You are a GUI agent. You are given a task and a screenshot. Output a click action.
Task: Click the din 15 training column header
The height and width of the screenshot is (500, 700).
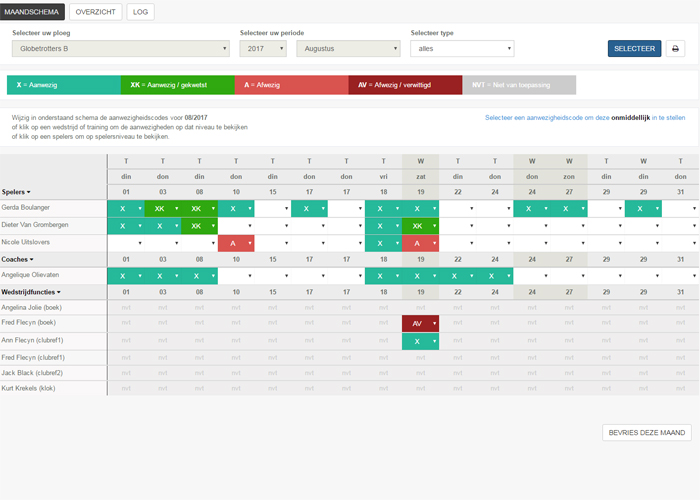click(272, 177)
